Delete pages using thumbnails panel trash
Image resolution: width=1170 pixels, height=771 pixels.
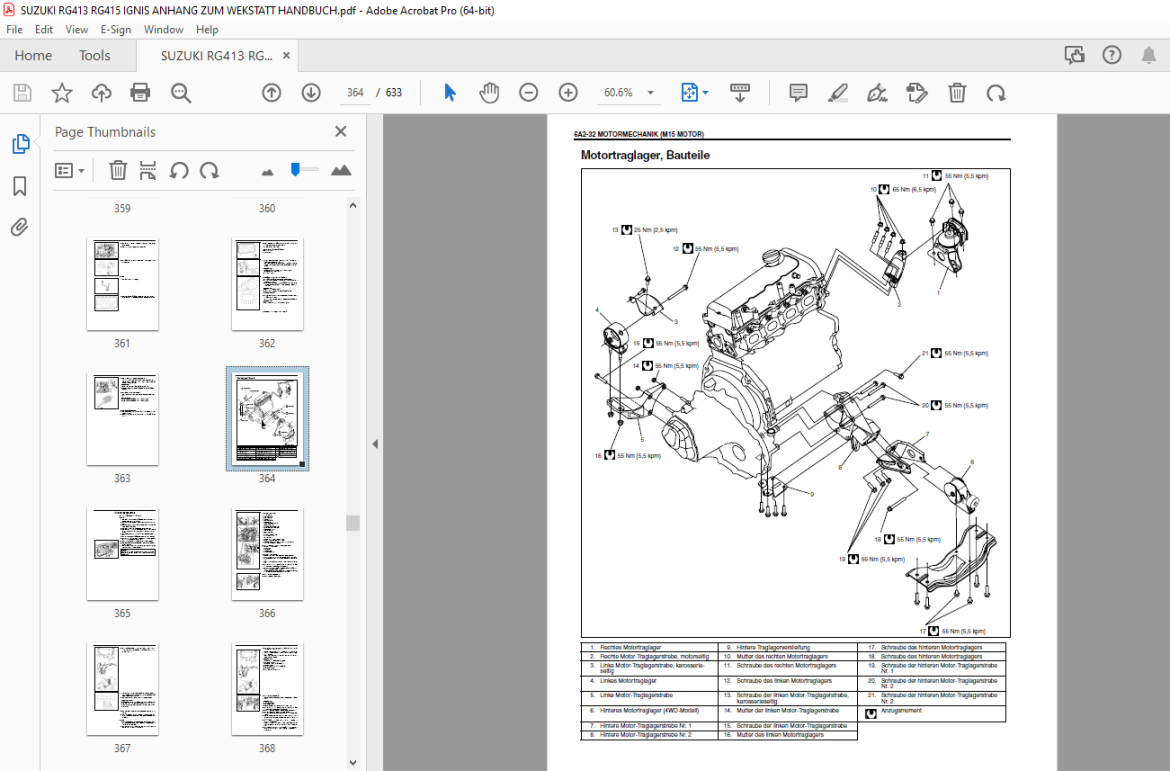(118, 170)
